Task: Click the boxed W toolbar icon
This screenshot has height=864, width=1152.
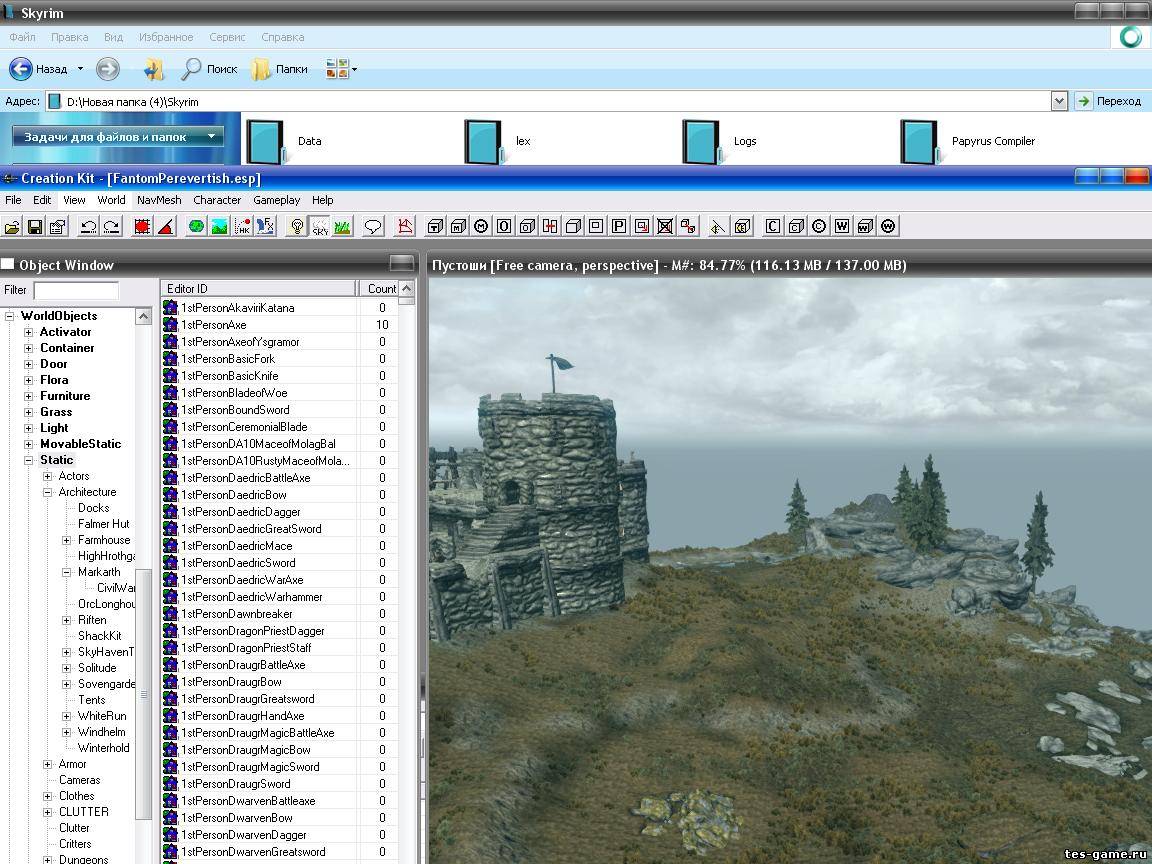Action: (842, 227)
